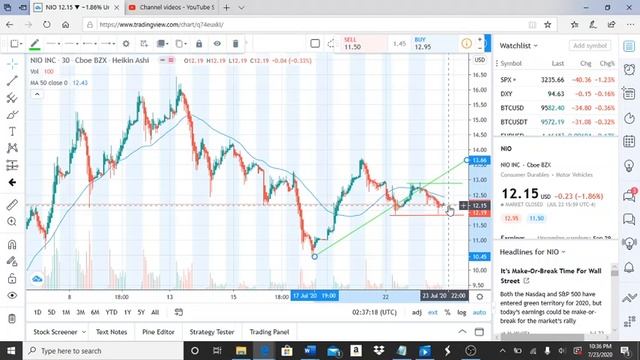This screenshot has height=360, width=640.
Task: Open Strategy Tester tab
Action: click(x=212, y=332)
